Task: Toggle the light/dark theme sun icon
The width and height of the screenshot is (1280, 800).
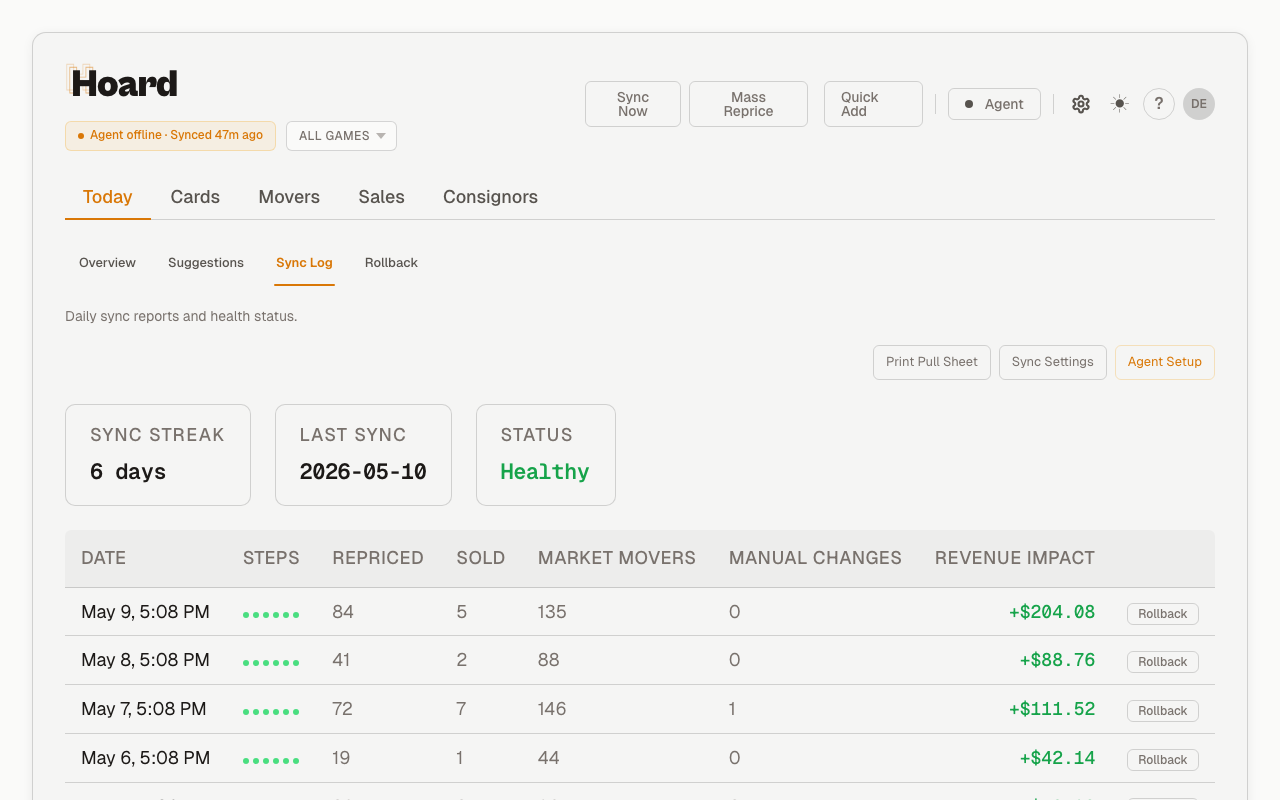Action: pos(1120,104)
